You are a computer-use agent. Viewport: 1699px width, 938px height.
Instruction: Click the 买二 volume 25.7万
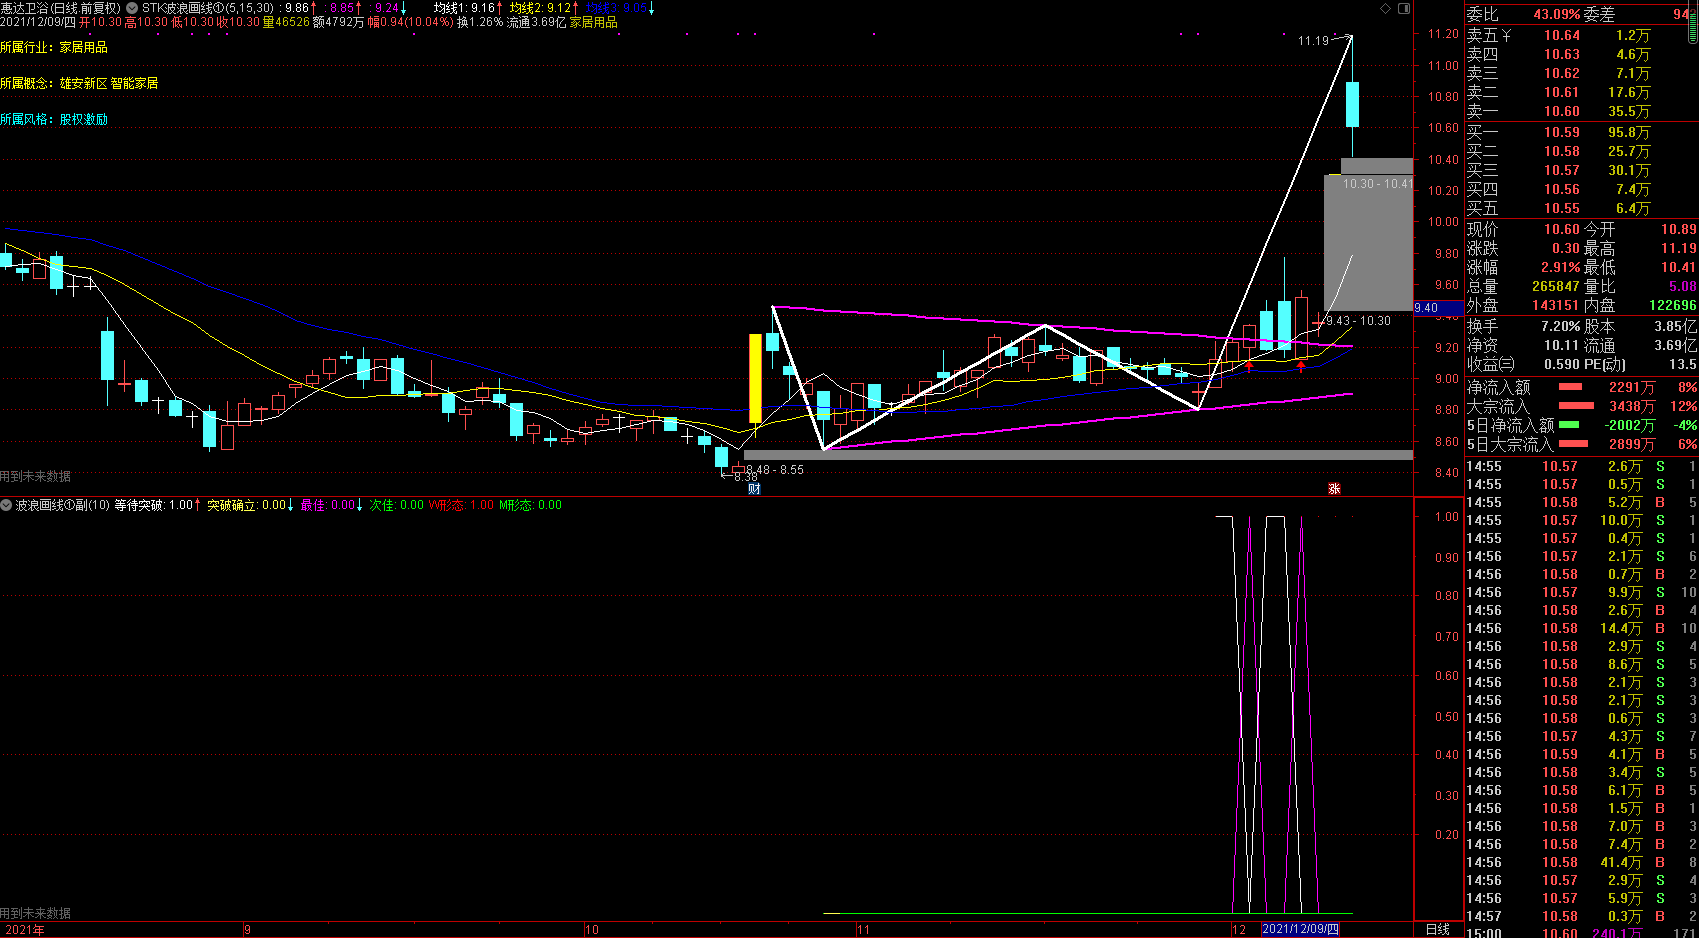coord(1629,152)
